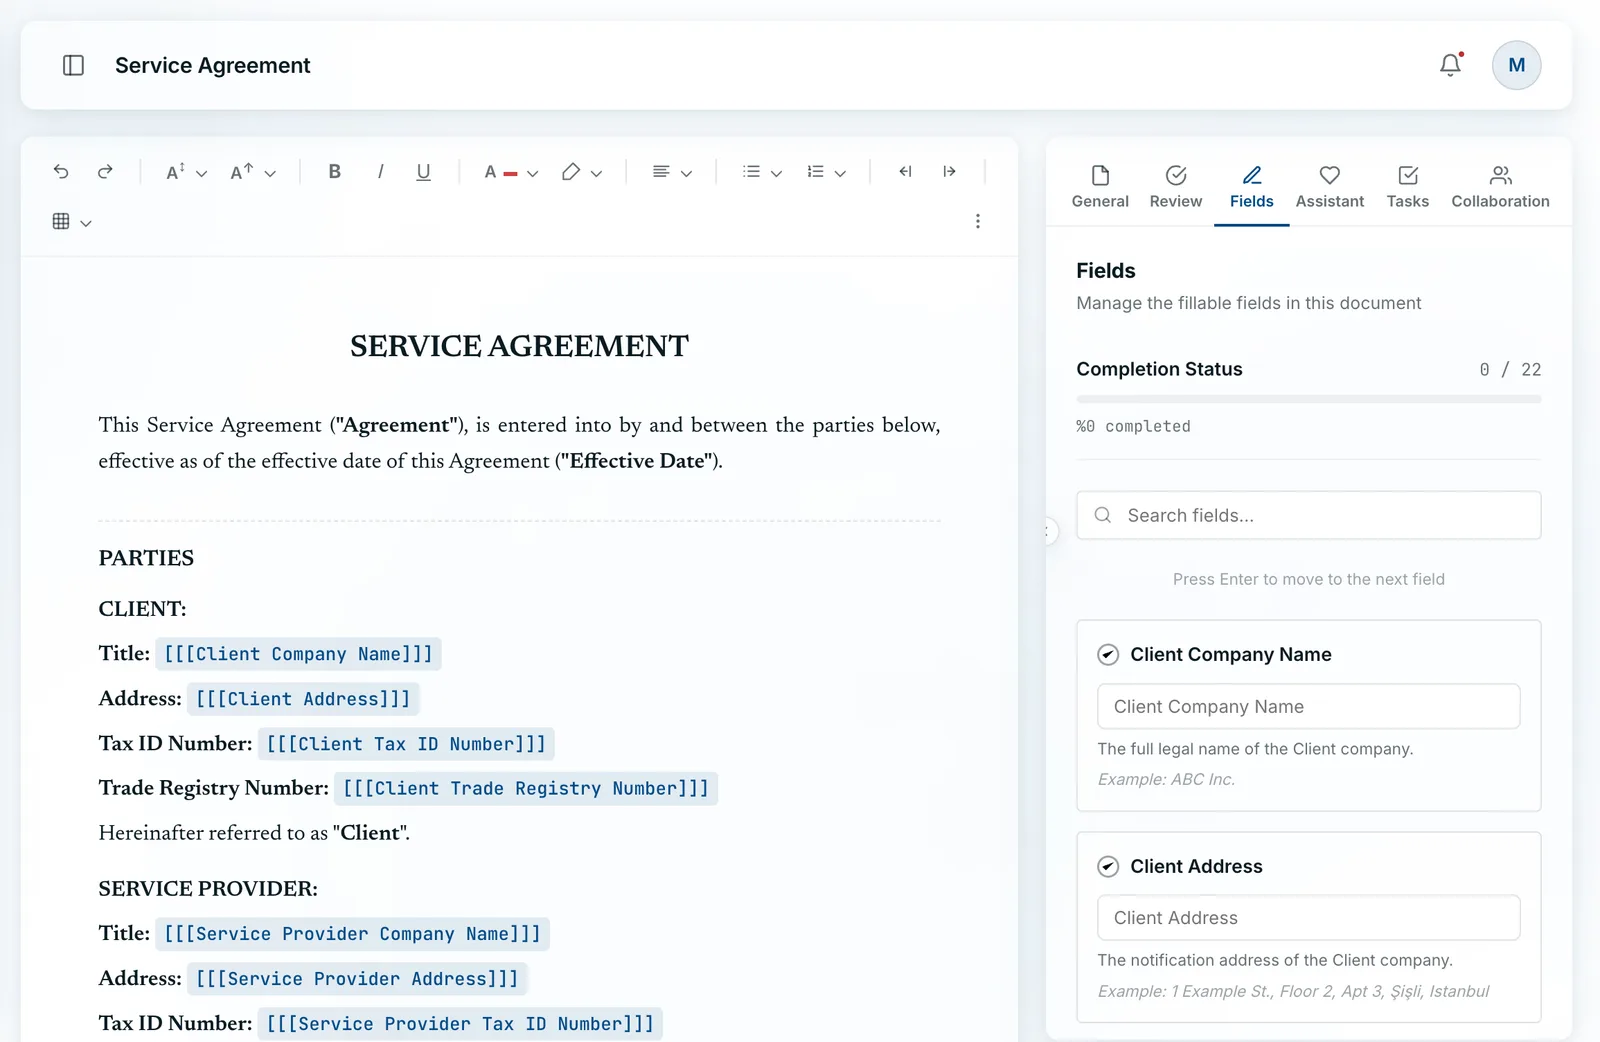Toggle italic formatting
1600x1042 pixels.
[x=380, y=172]
